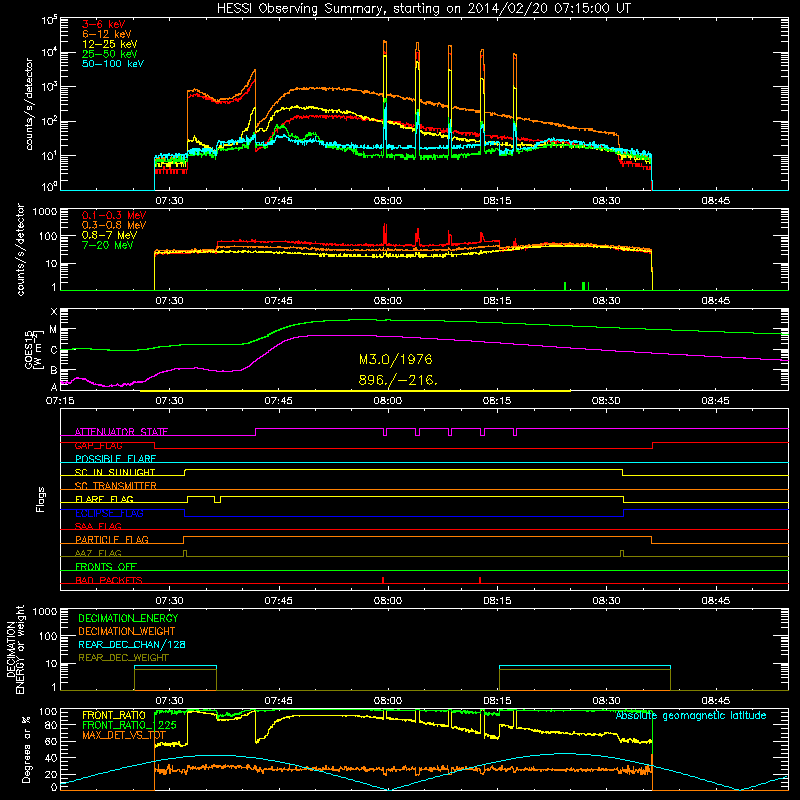Select the 50-100 keV legend label
This screenshot has height=800, width=800.
coord(112,64)
